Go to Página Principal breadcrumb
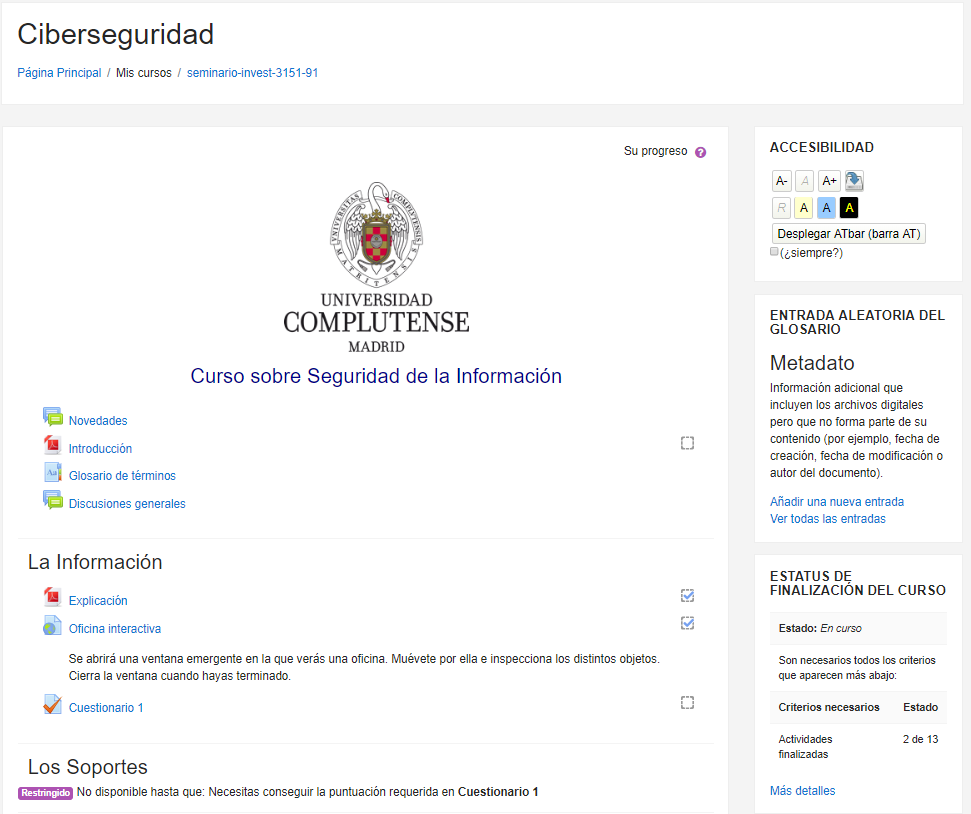 (x=59, y=72)
